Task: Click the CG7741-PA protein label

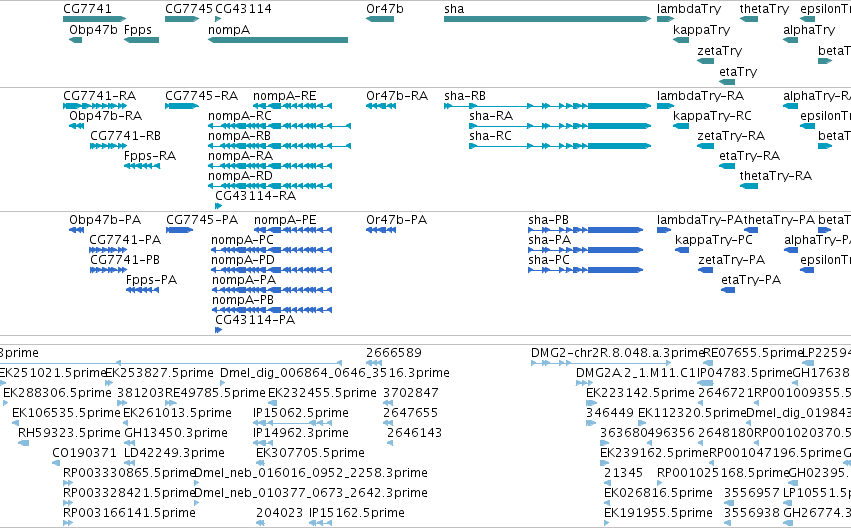Action: pos(125,240)
